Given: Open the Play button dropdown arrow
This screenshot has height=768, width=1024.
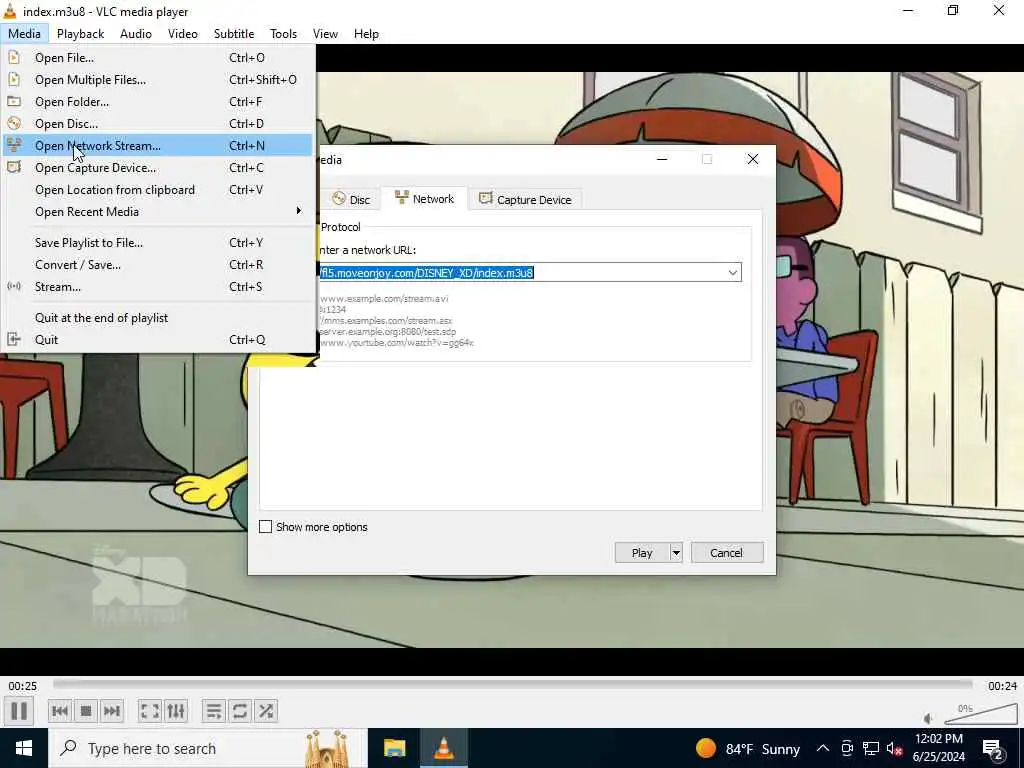Looking at the screenshot, I should pyautogui.click(x=676, y=552).
